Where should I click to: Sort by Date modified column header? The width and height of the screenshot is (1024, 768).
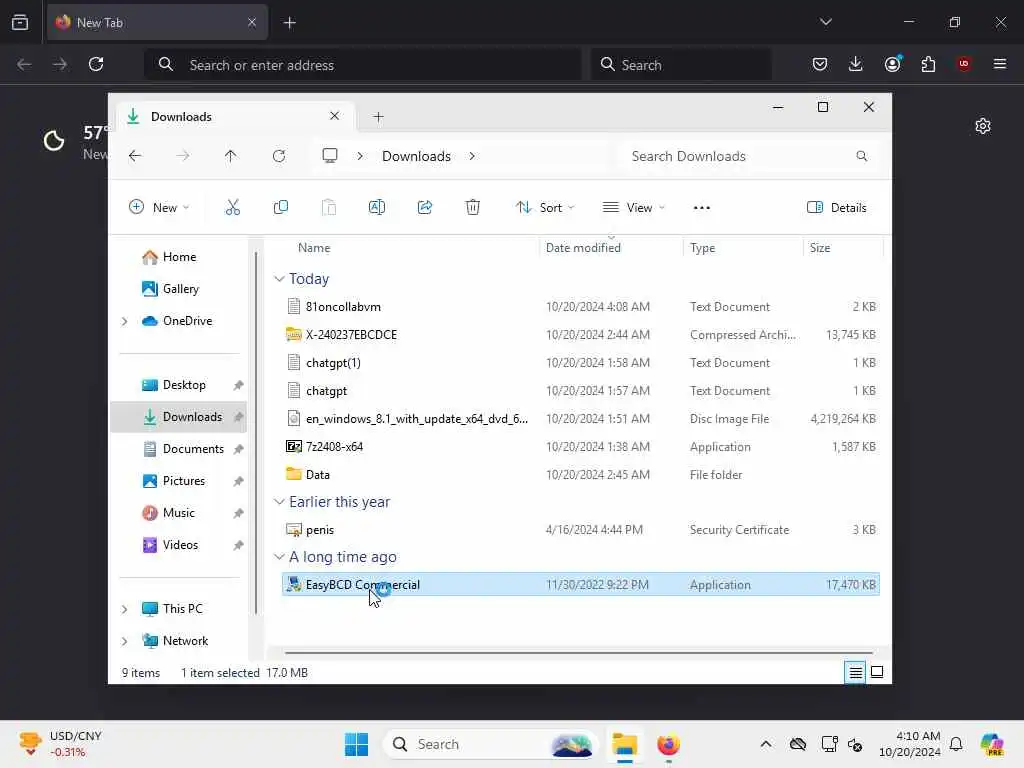583,248
